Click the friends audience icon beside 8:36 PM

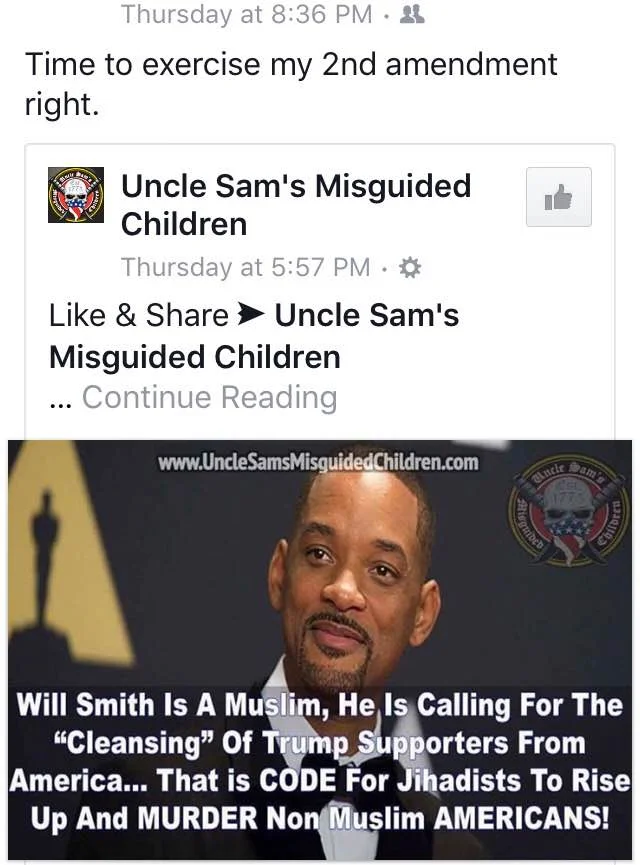412,14
